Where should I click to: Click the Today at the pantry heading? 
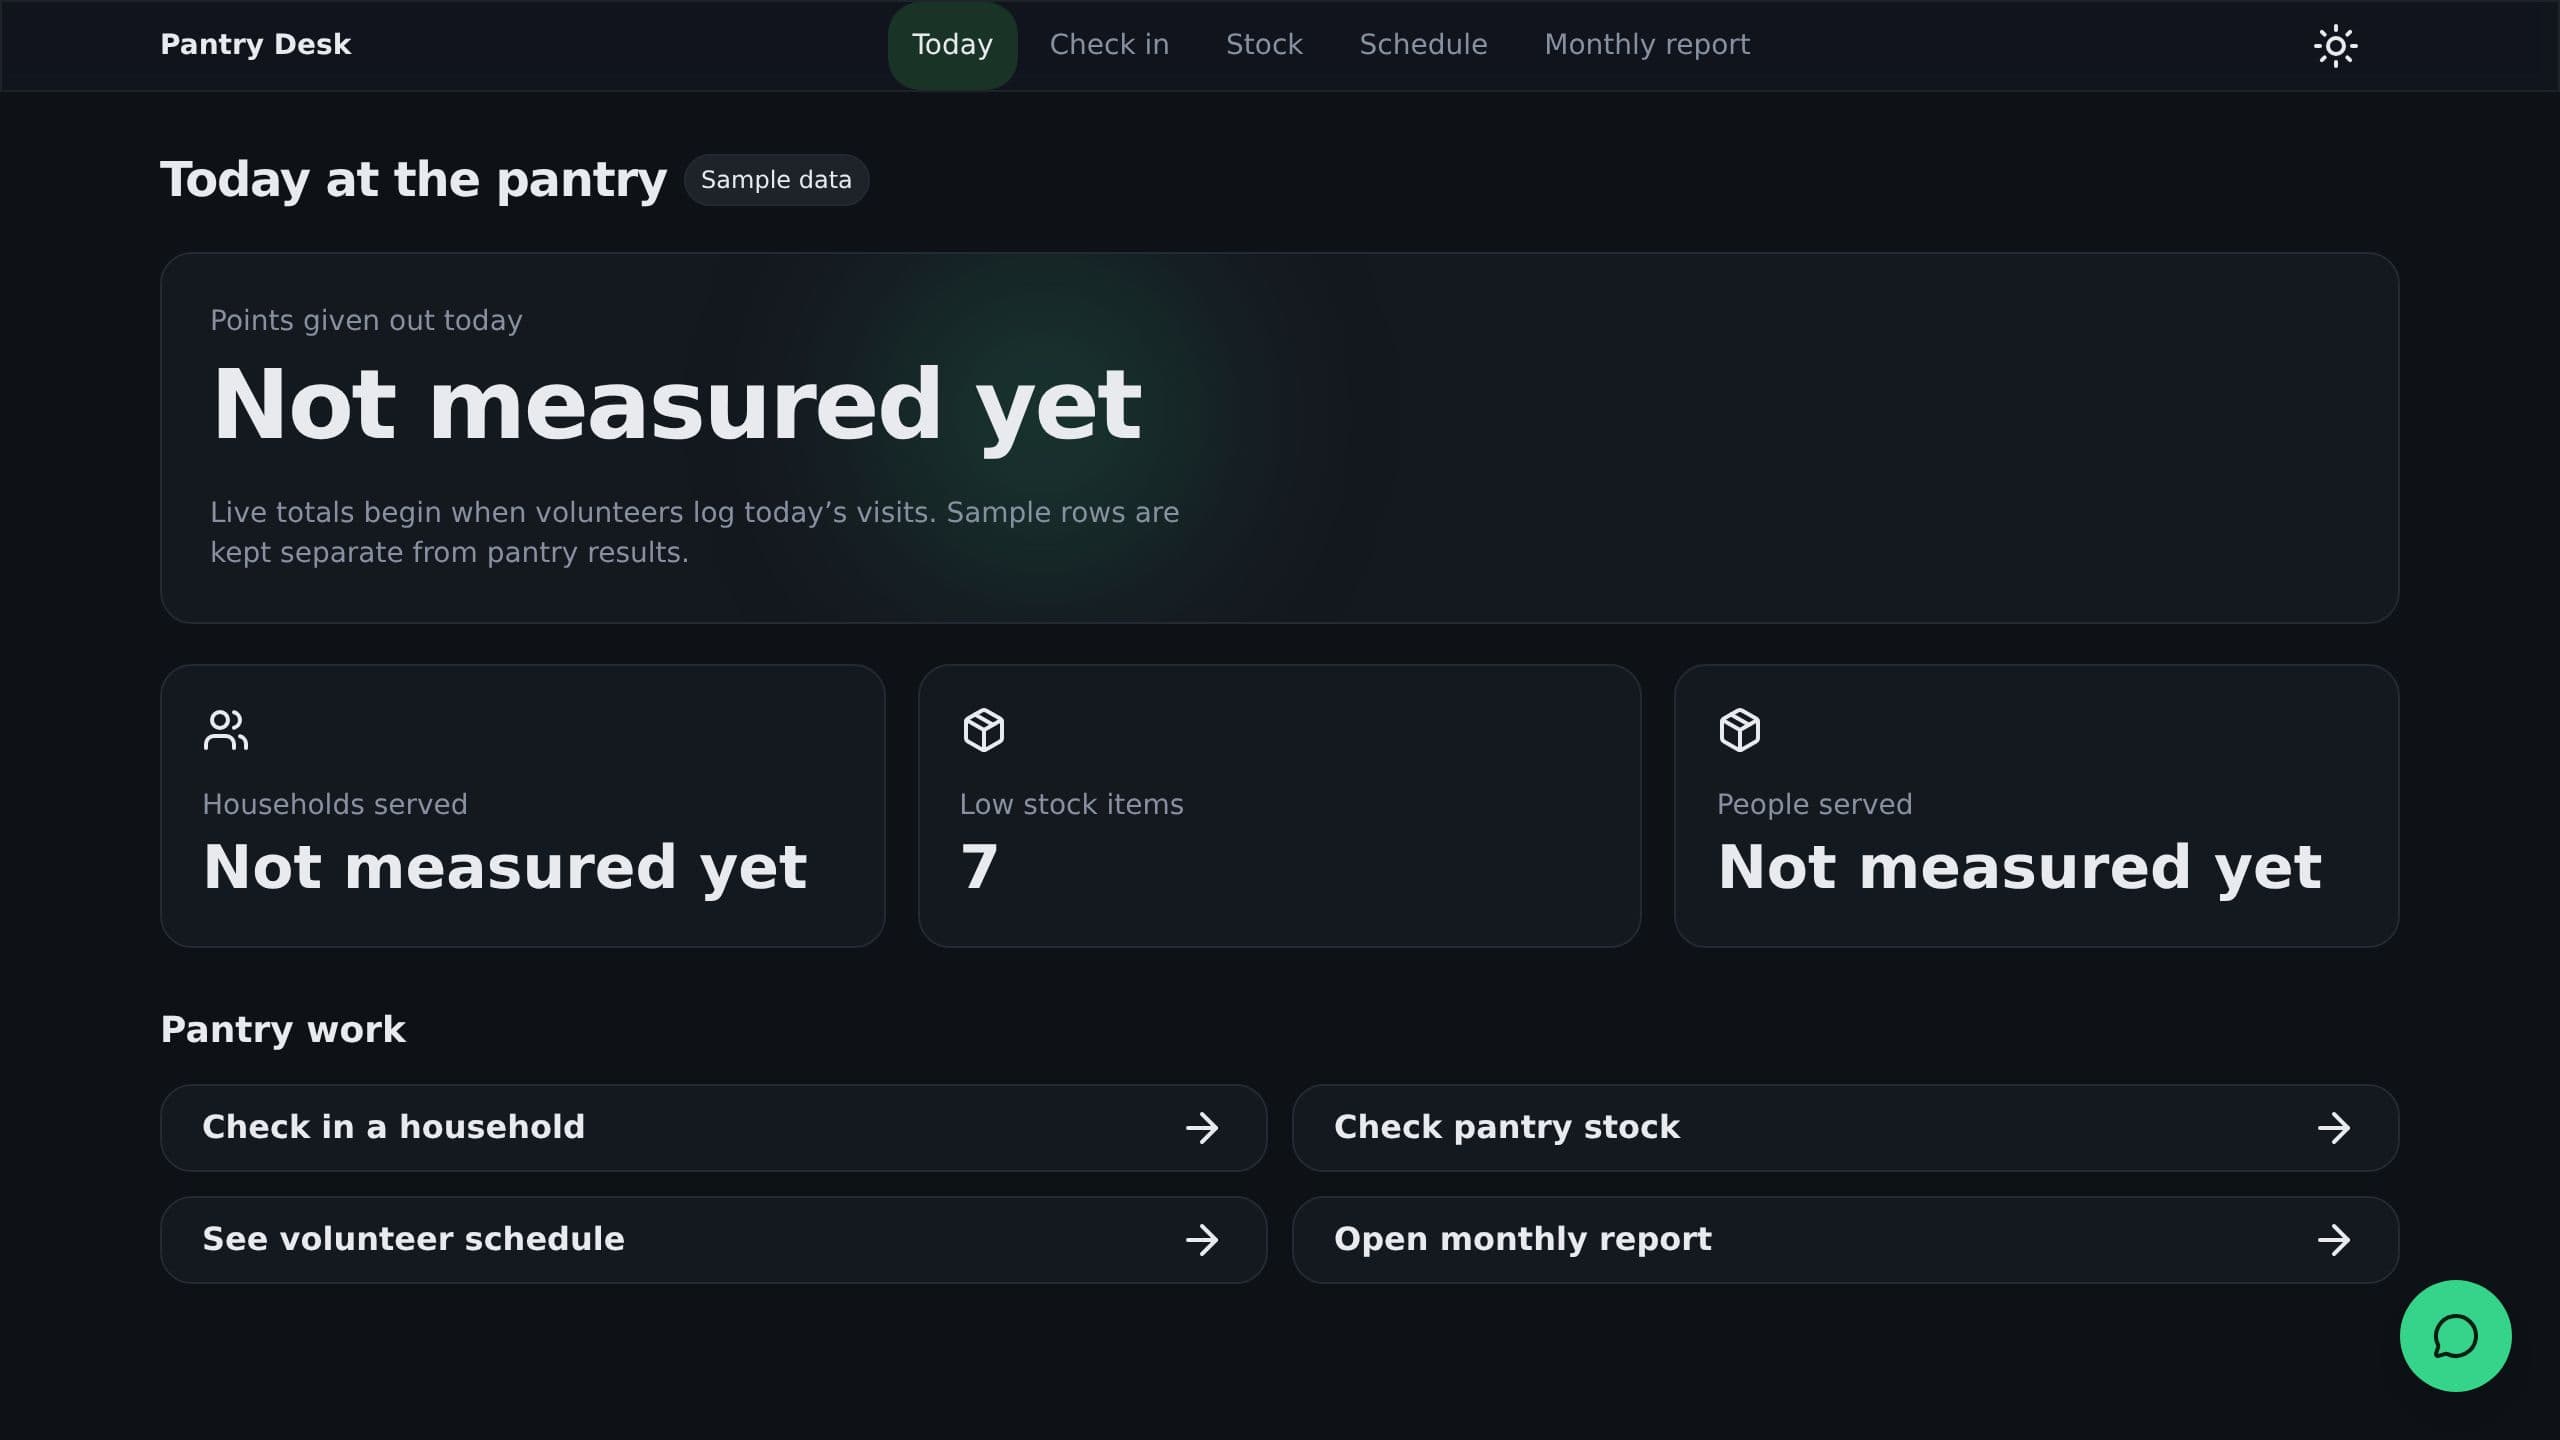point(413,180)
